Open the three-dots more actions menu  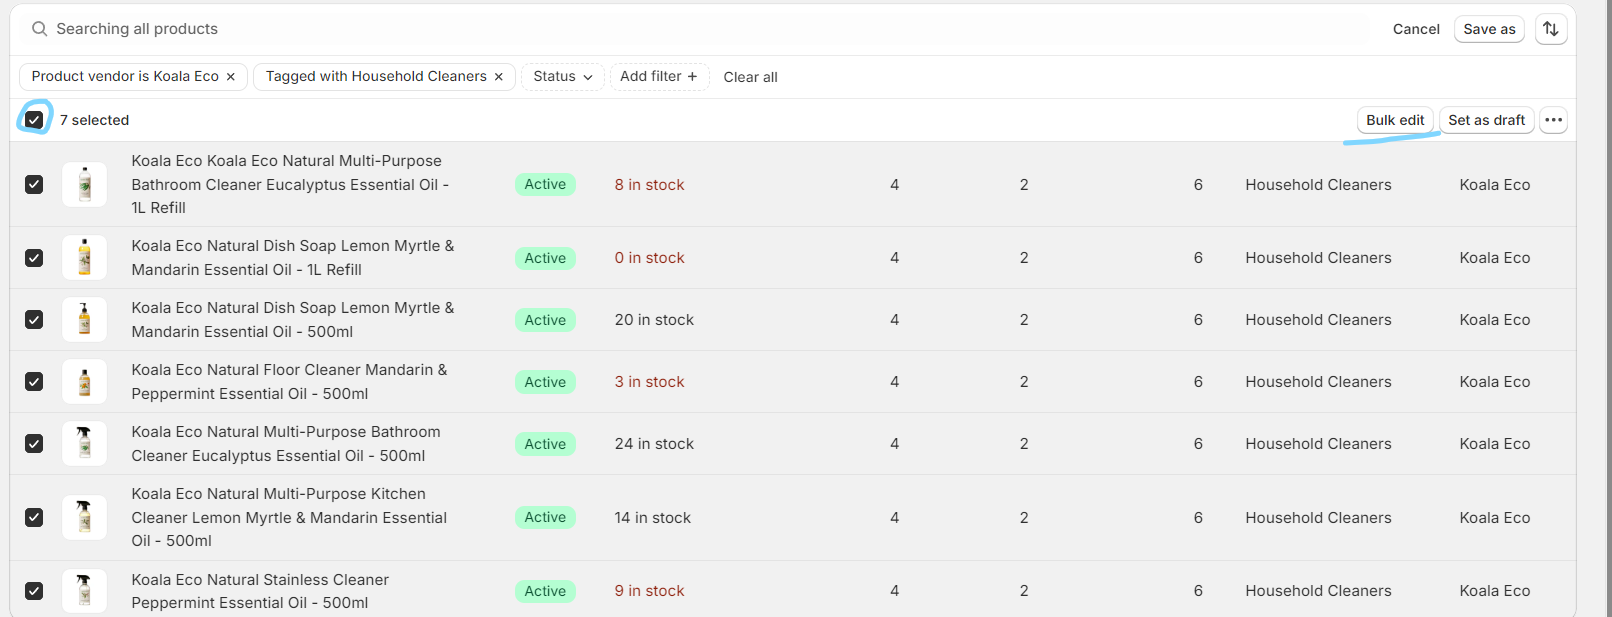point(1553,120)
